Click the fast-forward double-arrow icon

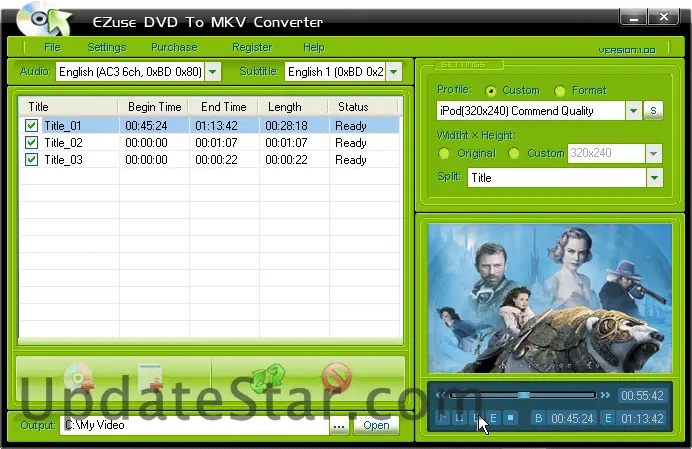click(x=606, y=395)
